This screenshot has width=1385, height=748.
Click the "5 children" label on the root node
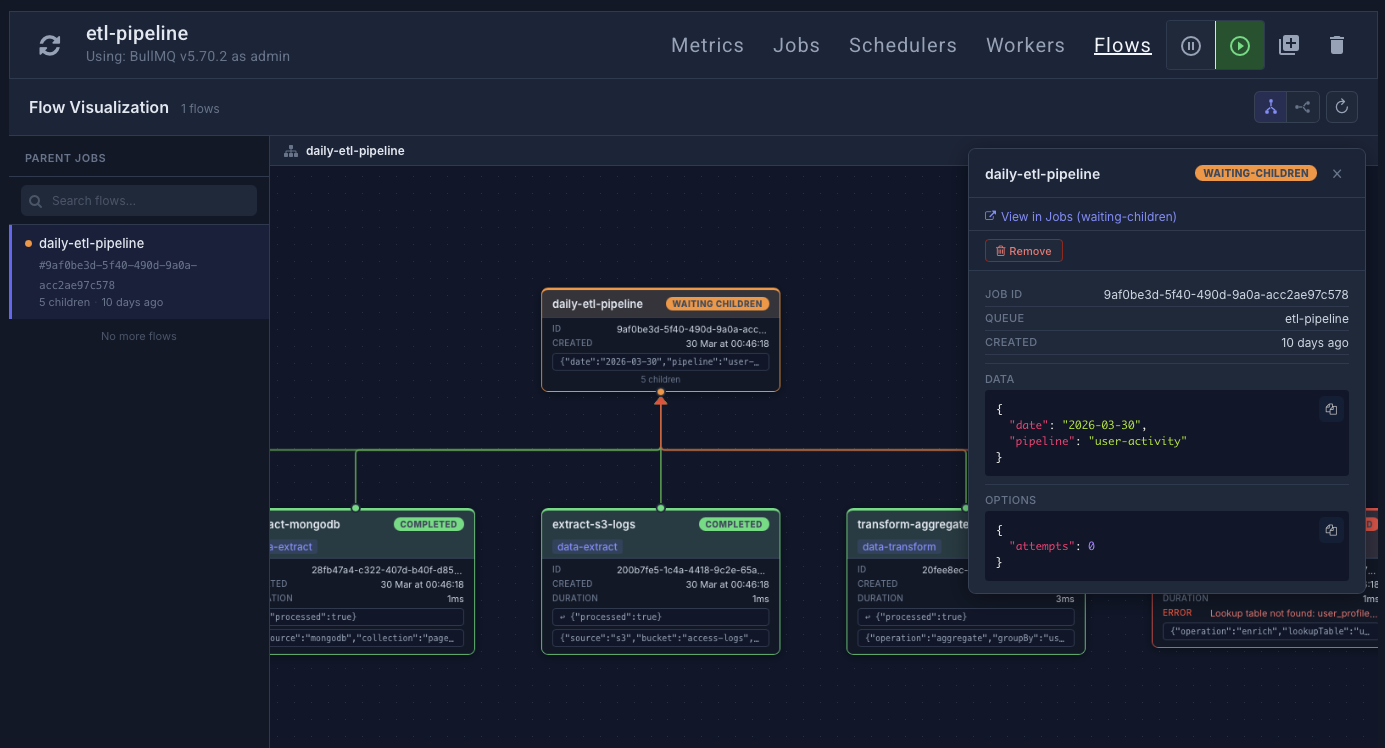coord(660,379)
